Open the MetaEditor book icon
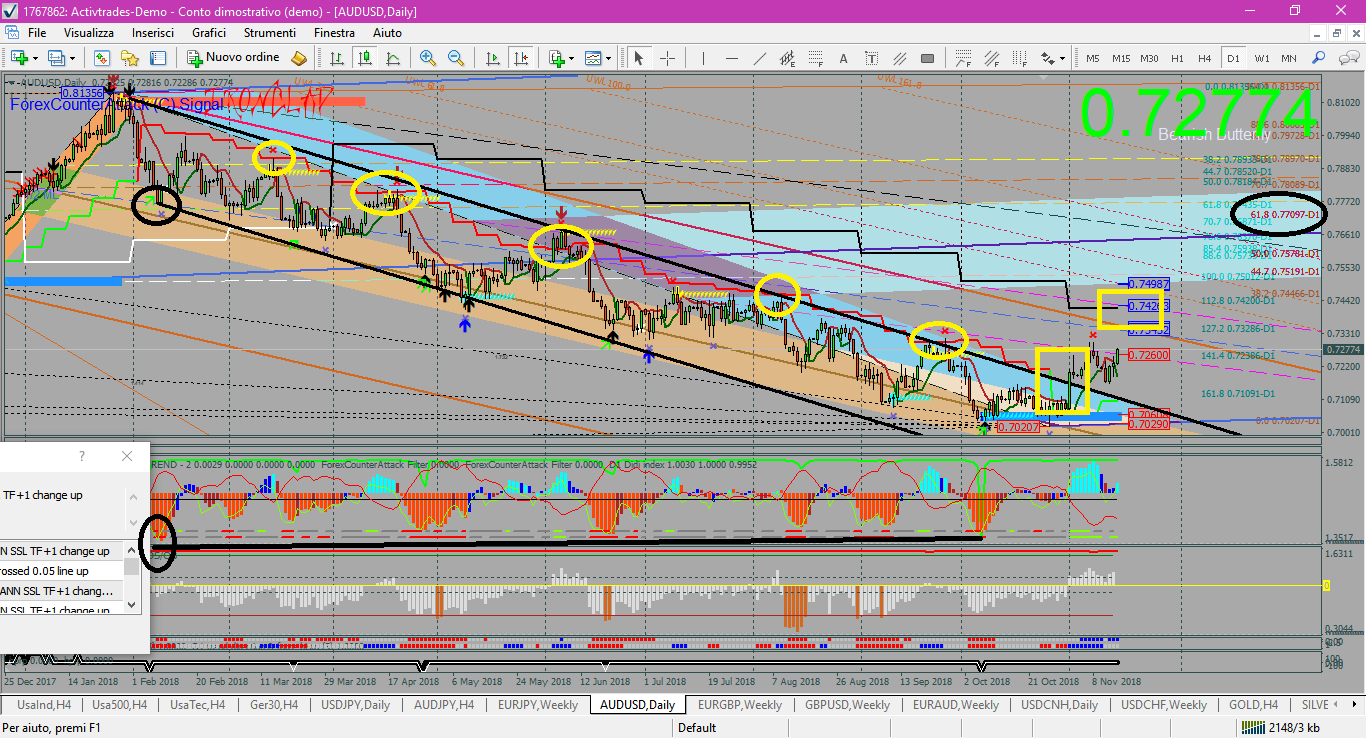The width and height of the screenshot is (1366, 738). pos(299,58)
